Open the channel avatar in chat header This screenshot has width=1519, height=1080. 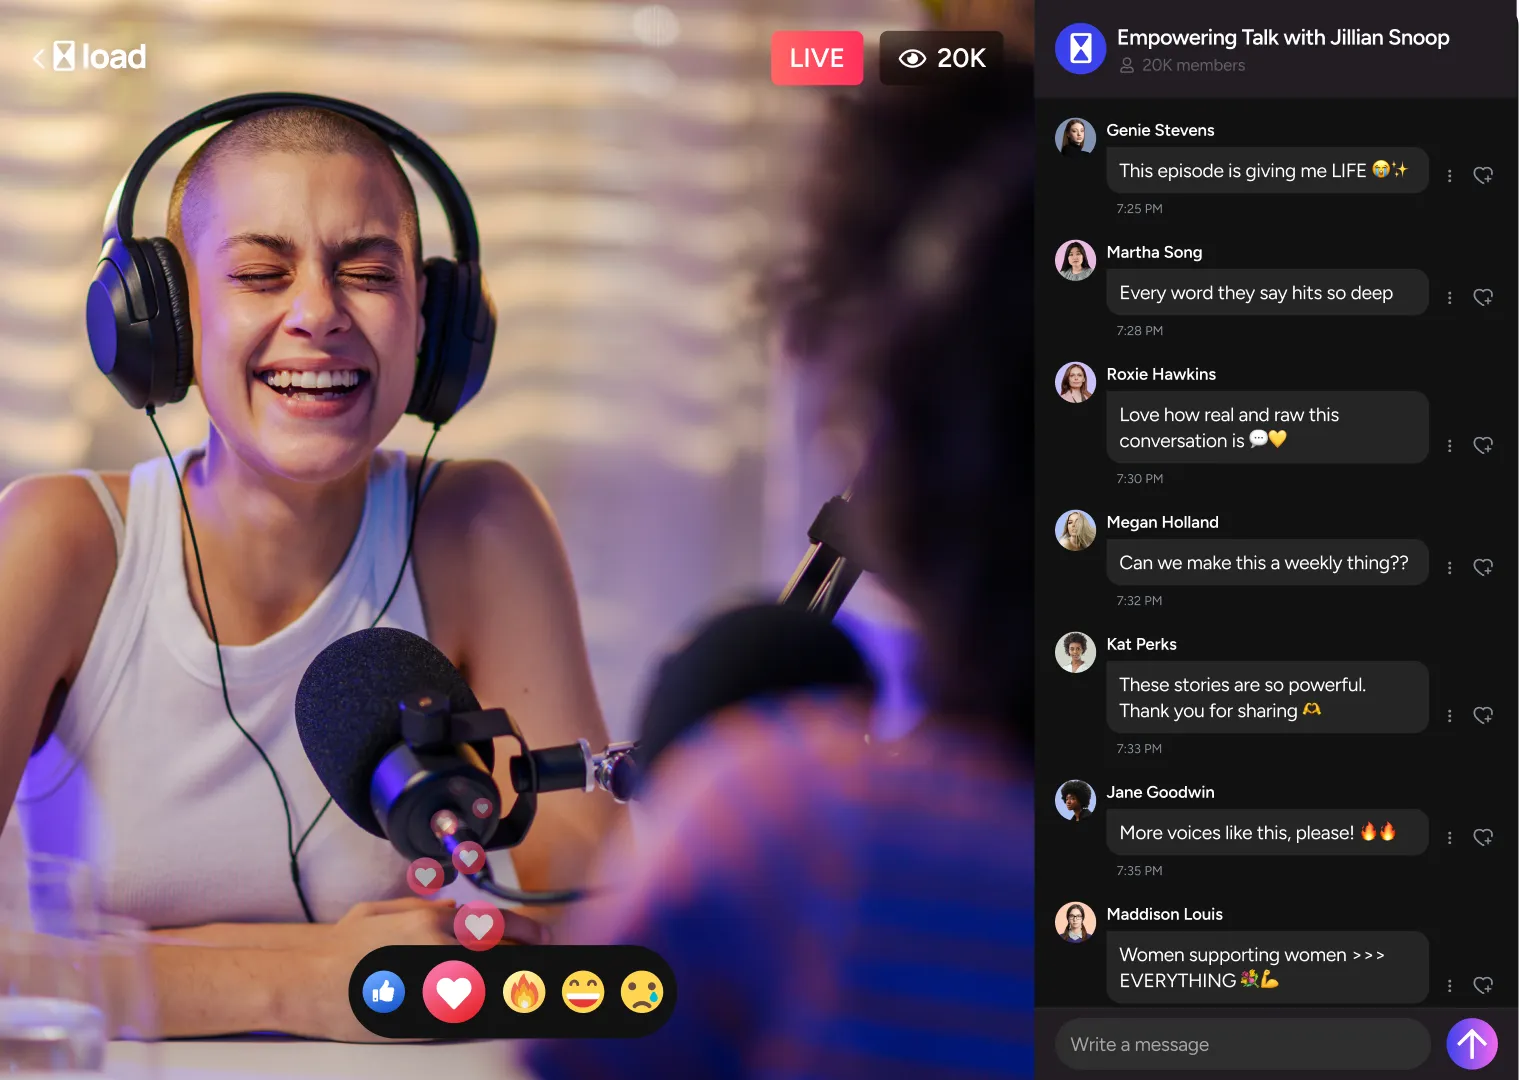click(x=1081, y=48)
